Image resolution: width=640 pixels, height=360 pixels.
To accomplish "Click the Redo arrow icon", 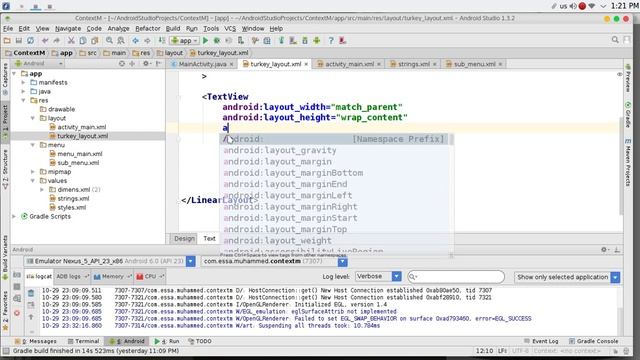I will (x=57, y=40).
